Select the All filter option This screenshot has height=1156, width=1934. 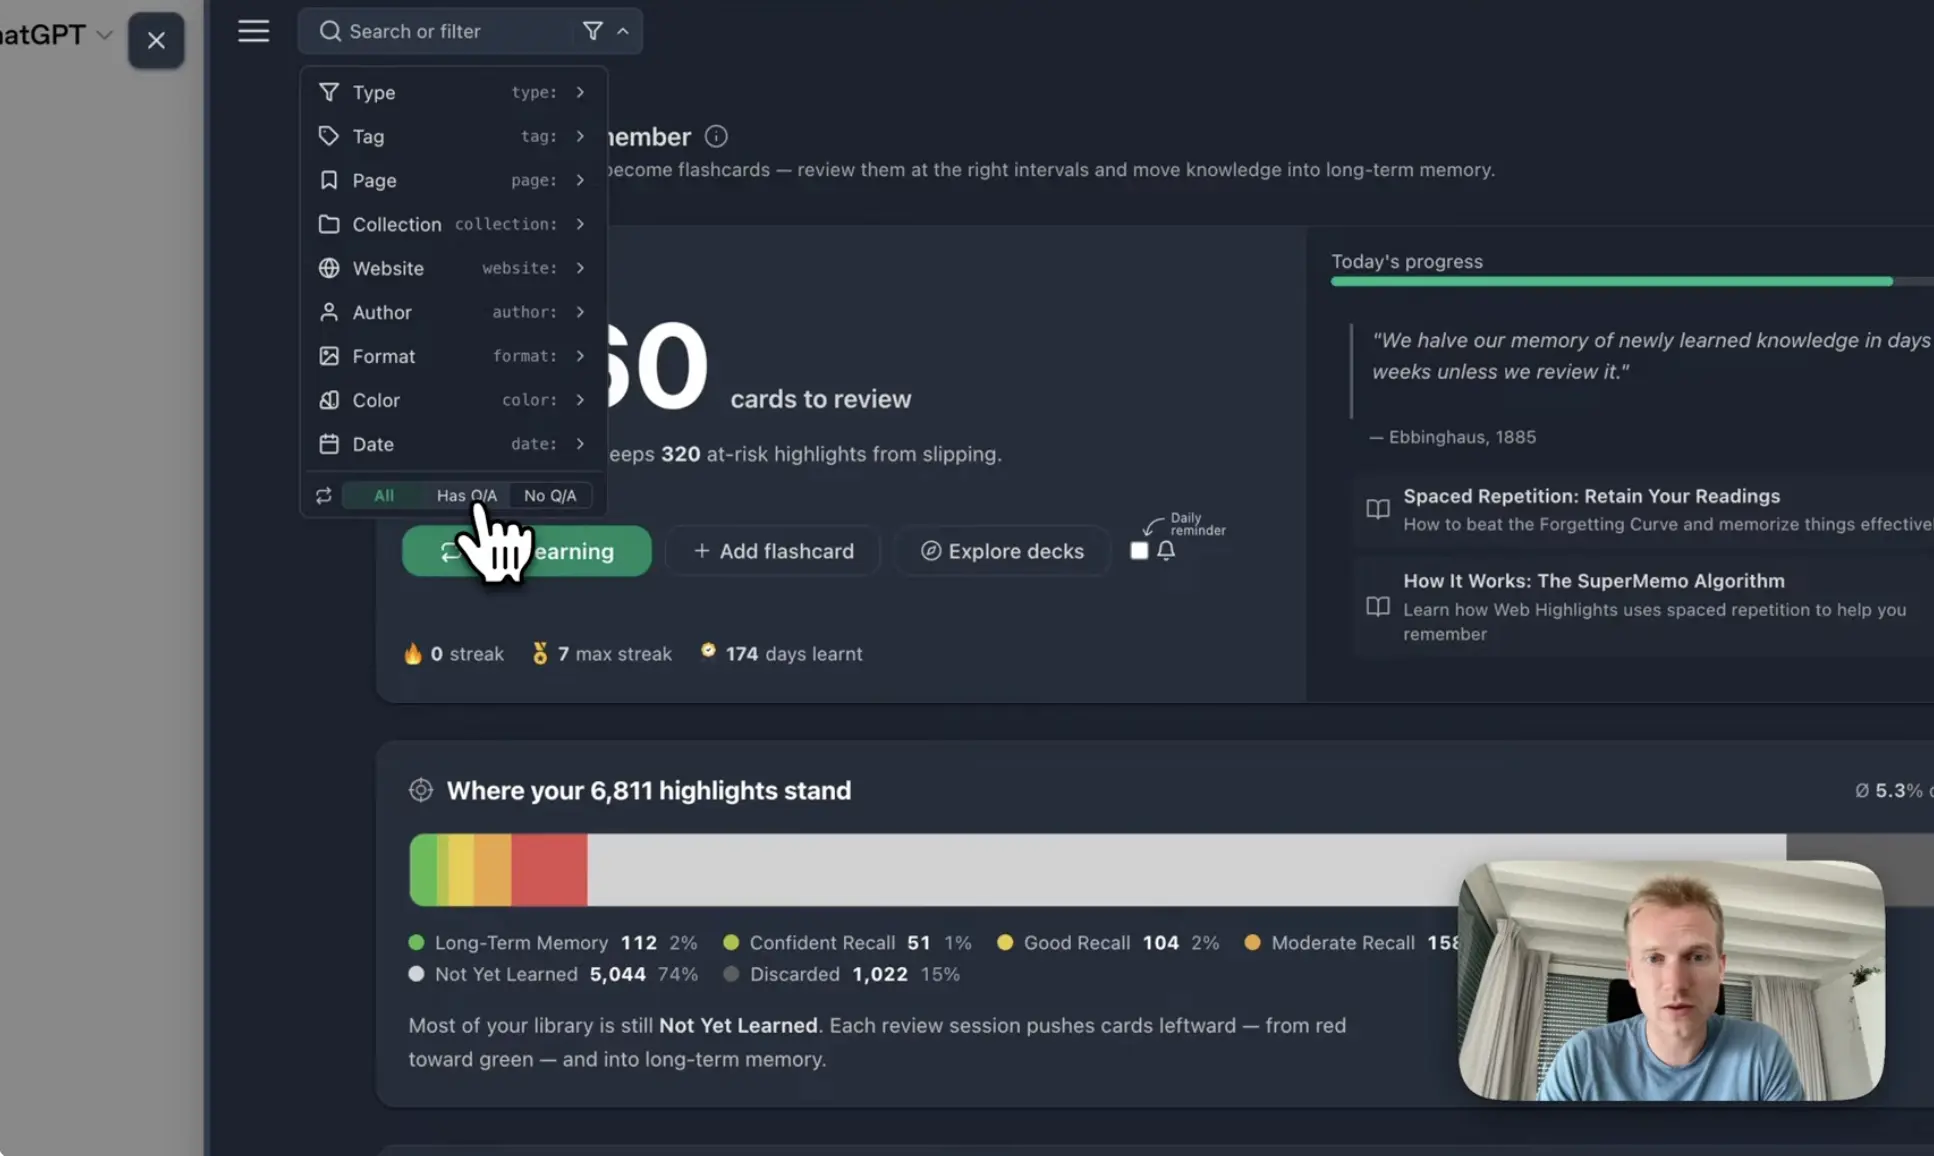(x=384, y=495)
